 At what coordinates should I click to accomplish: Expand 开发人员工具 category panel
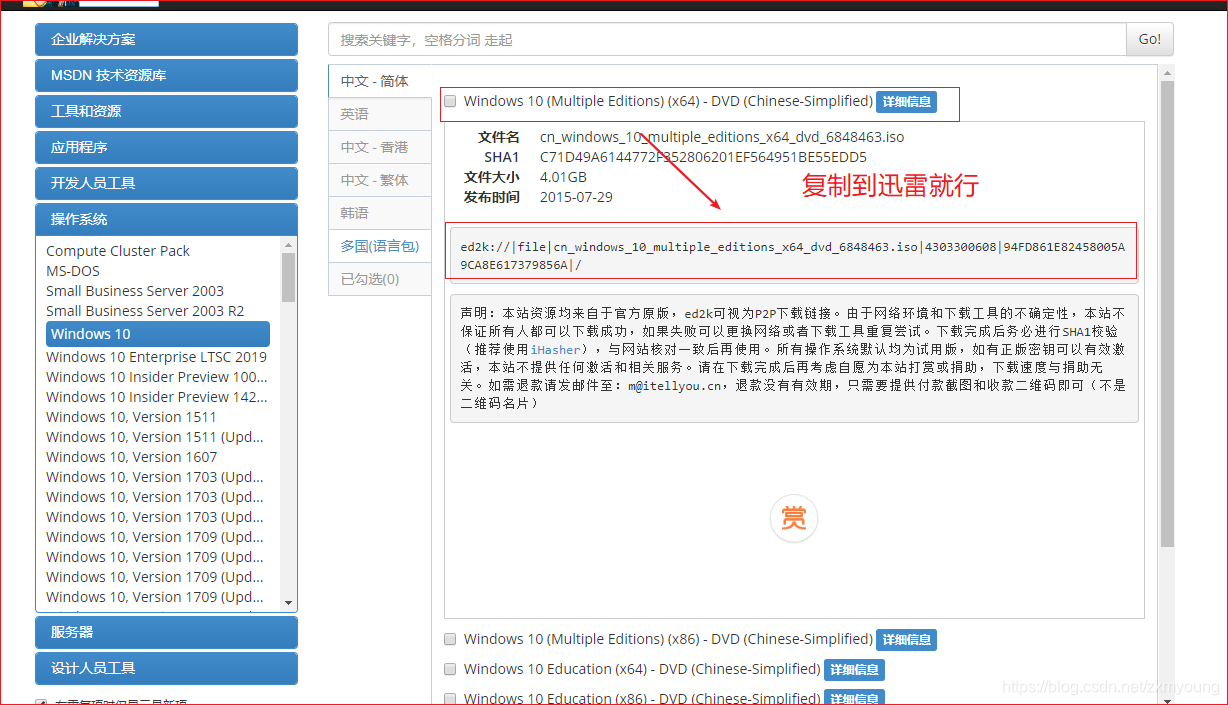pyautogui.click(x=166, y=184)
